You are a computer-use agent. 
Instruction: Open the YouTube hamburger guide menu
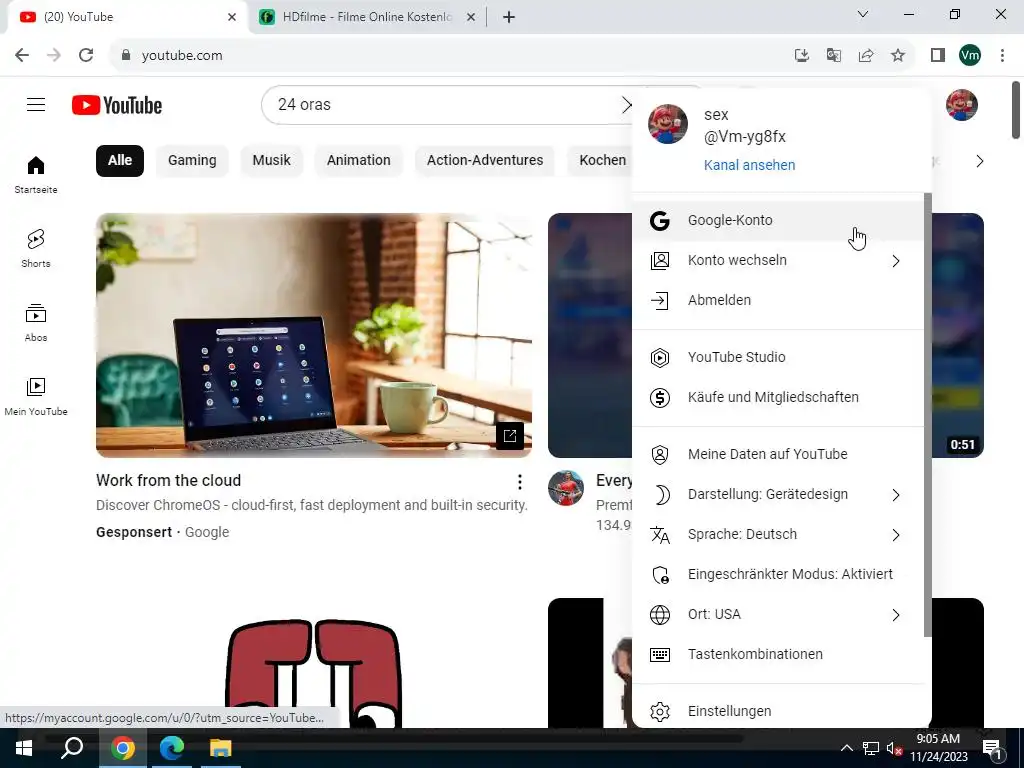tap(36, 104)
